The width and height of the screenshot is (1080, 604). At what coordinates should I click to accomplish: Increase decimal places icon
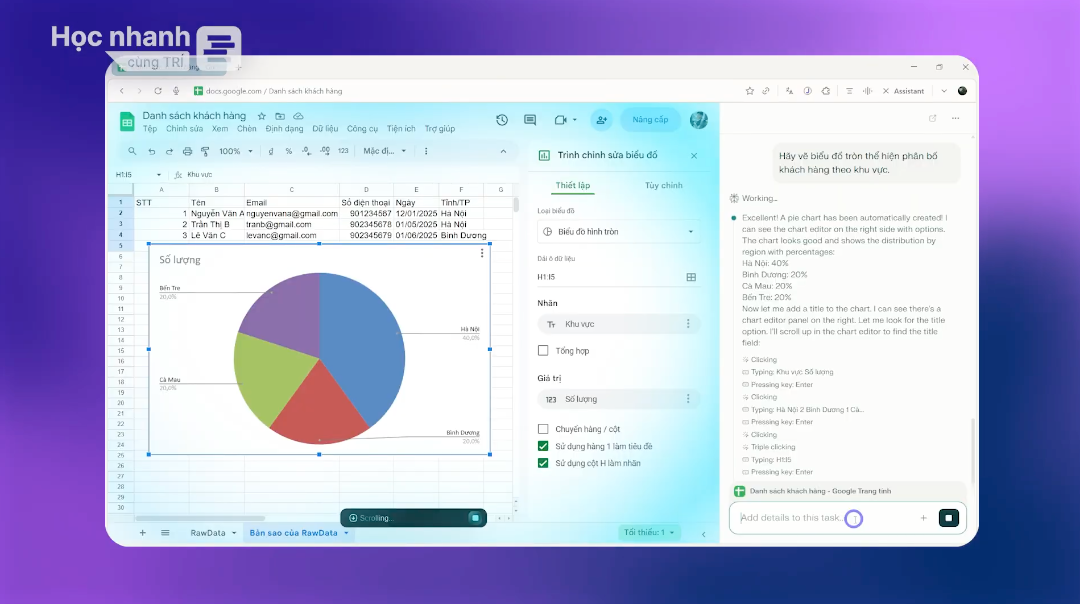pos(324,152)
